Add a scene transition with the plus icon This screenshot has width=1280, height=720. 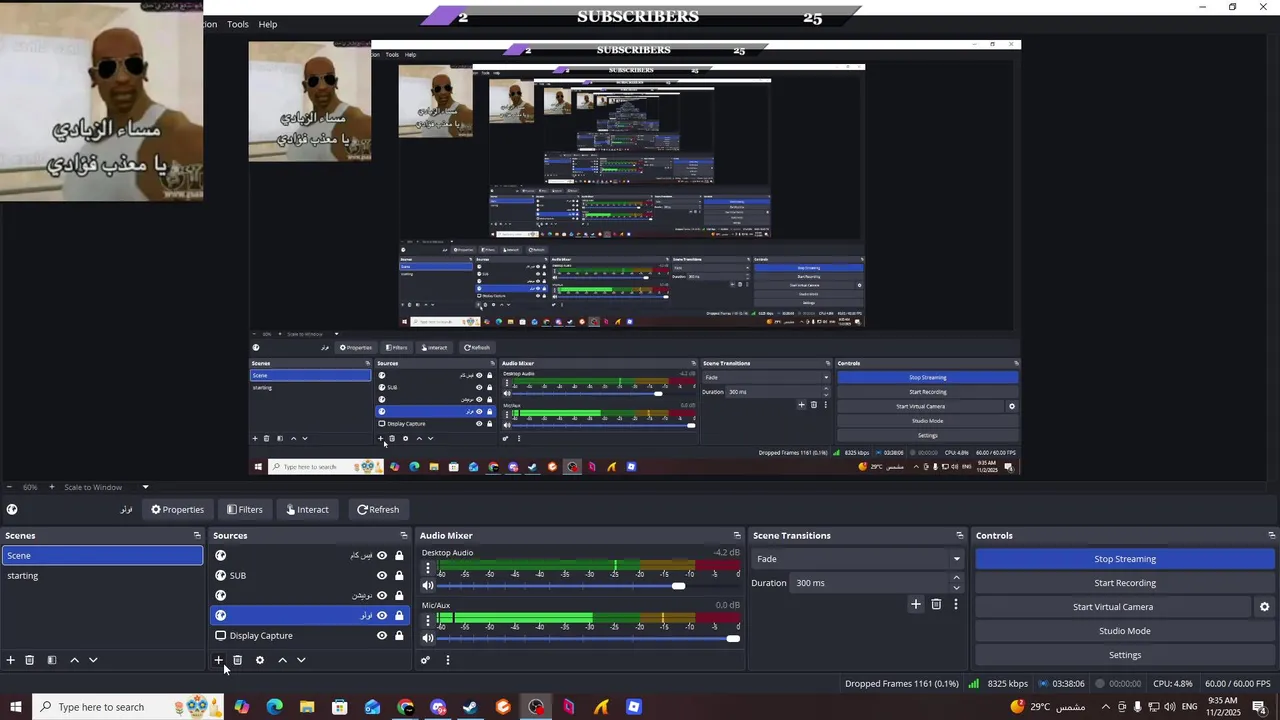pos(915,604)
